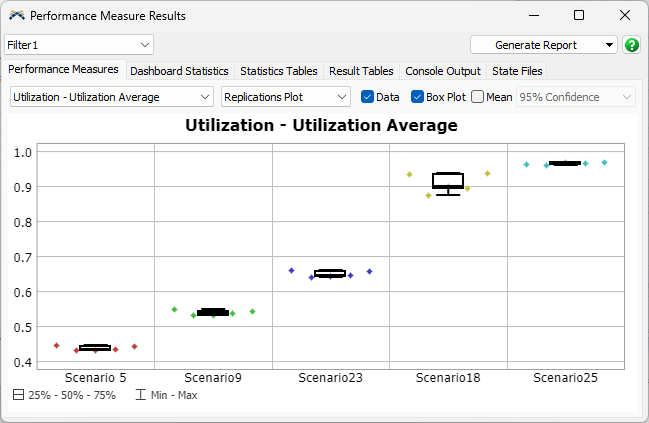Viewport: 649px width, 423px height.
Task: Click the FlexSim app icon in title bar
Action: coord(15,16)
